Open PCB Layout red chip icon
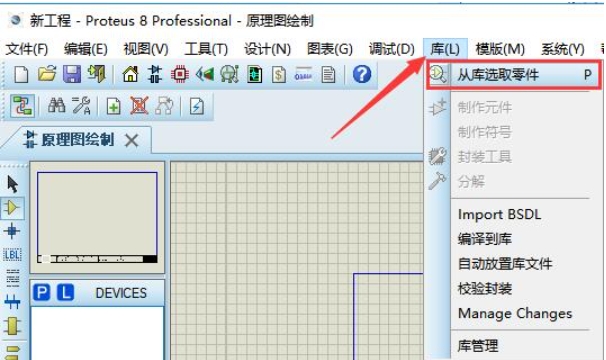606x360 pixels. (180, 74)
